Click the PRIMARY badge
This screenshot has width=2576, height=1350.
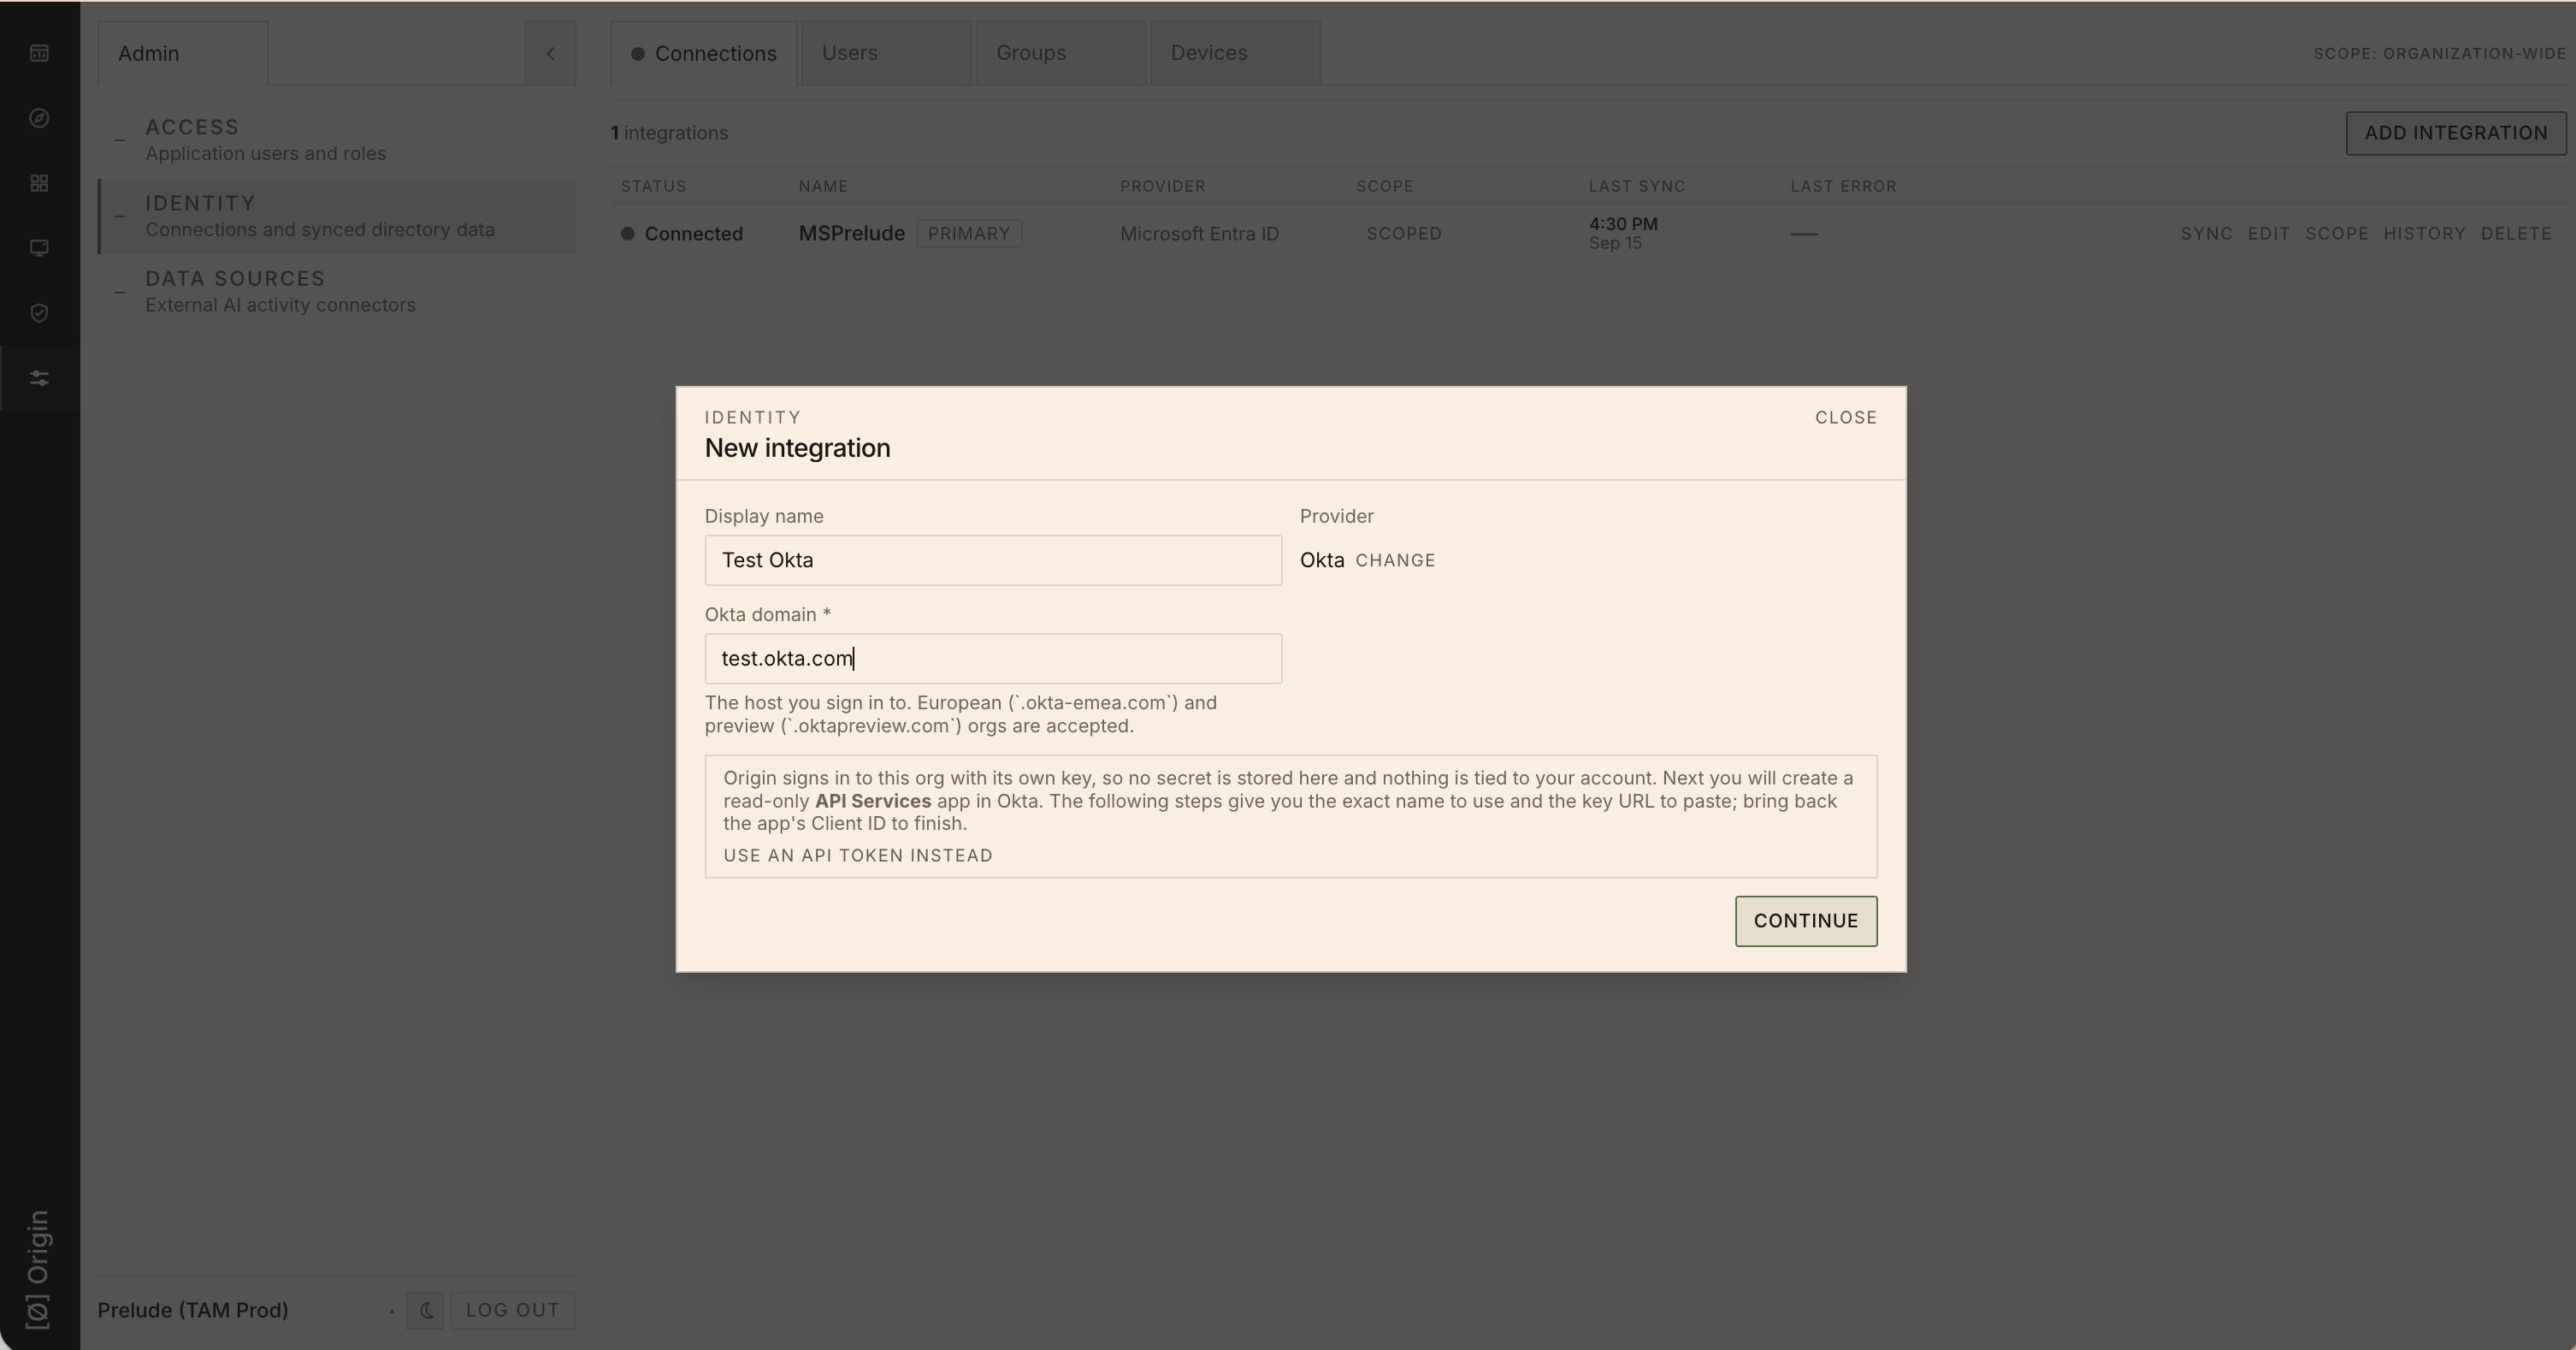pos(969,233)
